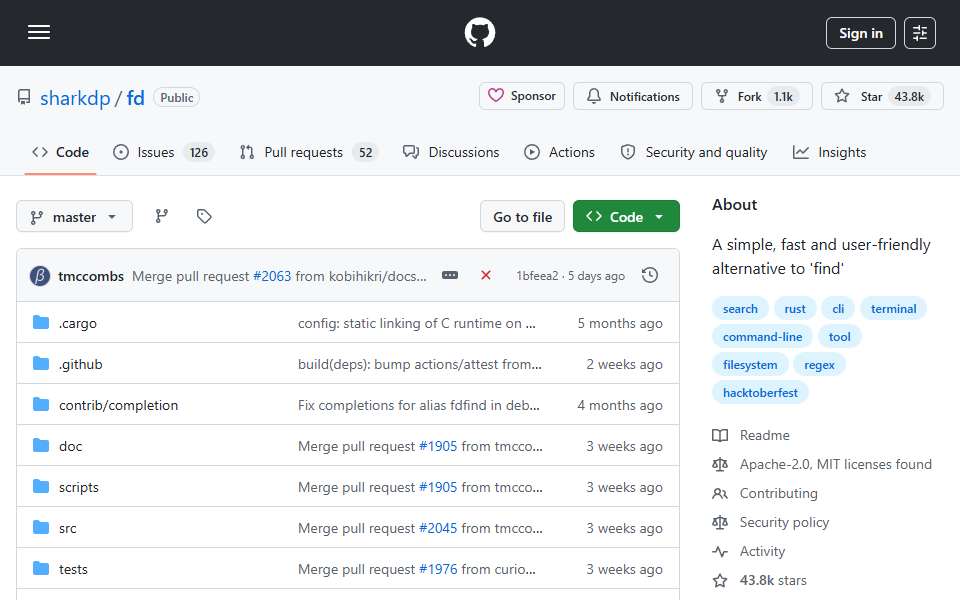Click the 1.1k fork count

(x=783, y=97)
